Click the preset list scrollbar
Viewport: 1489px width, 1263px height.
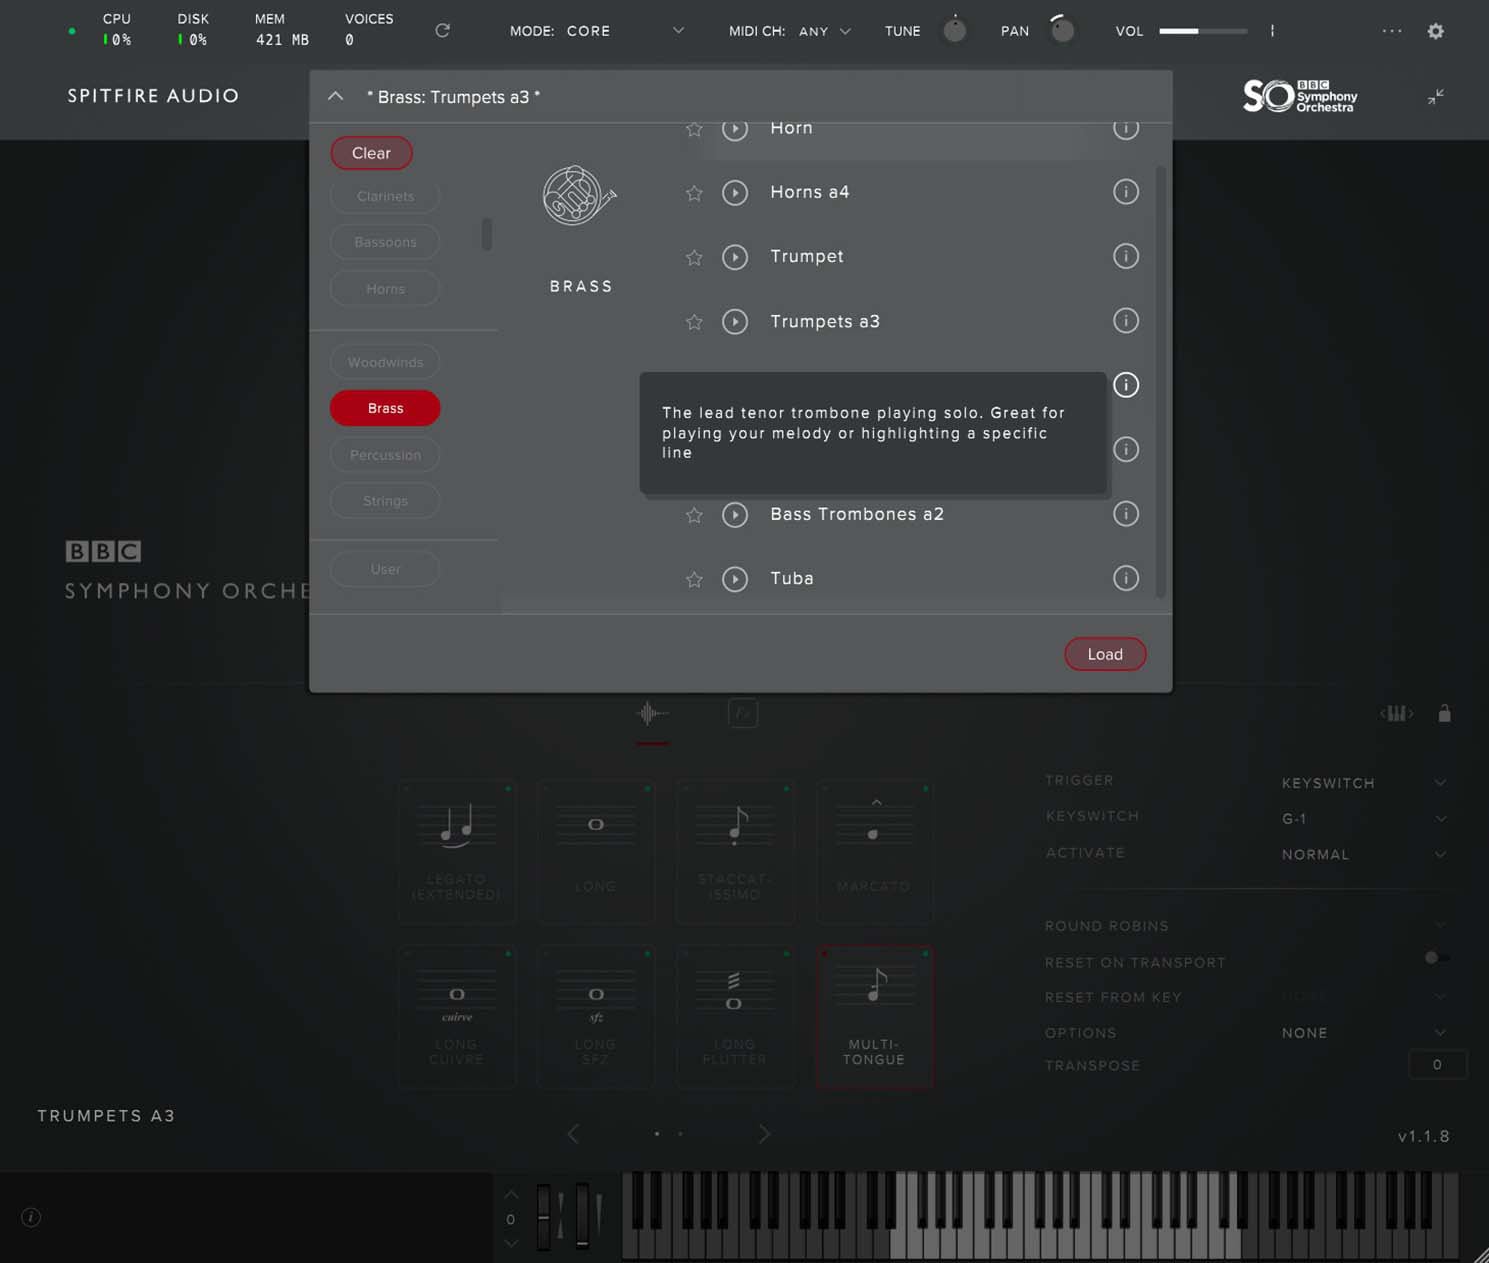coord(1161,380)
